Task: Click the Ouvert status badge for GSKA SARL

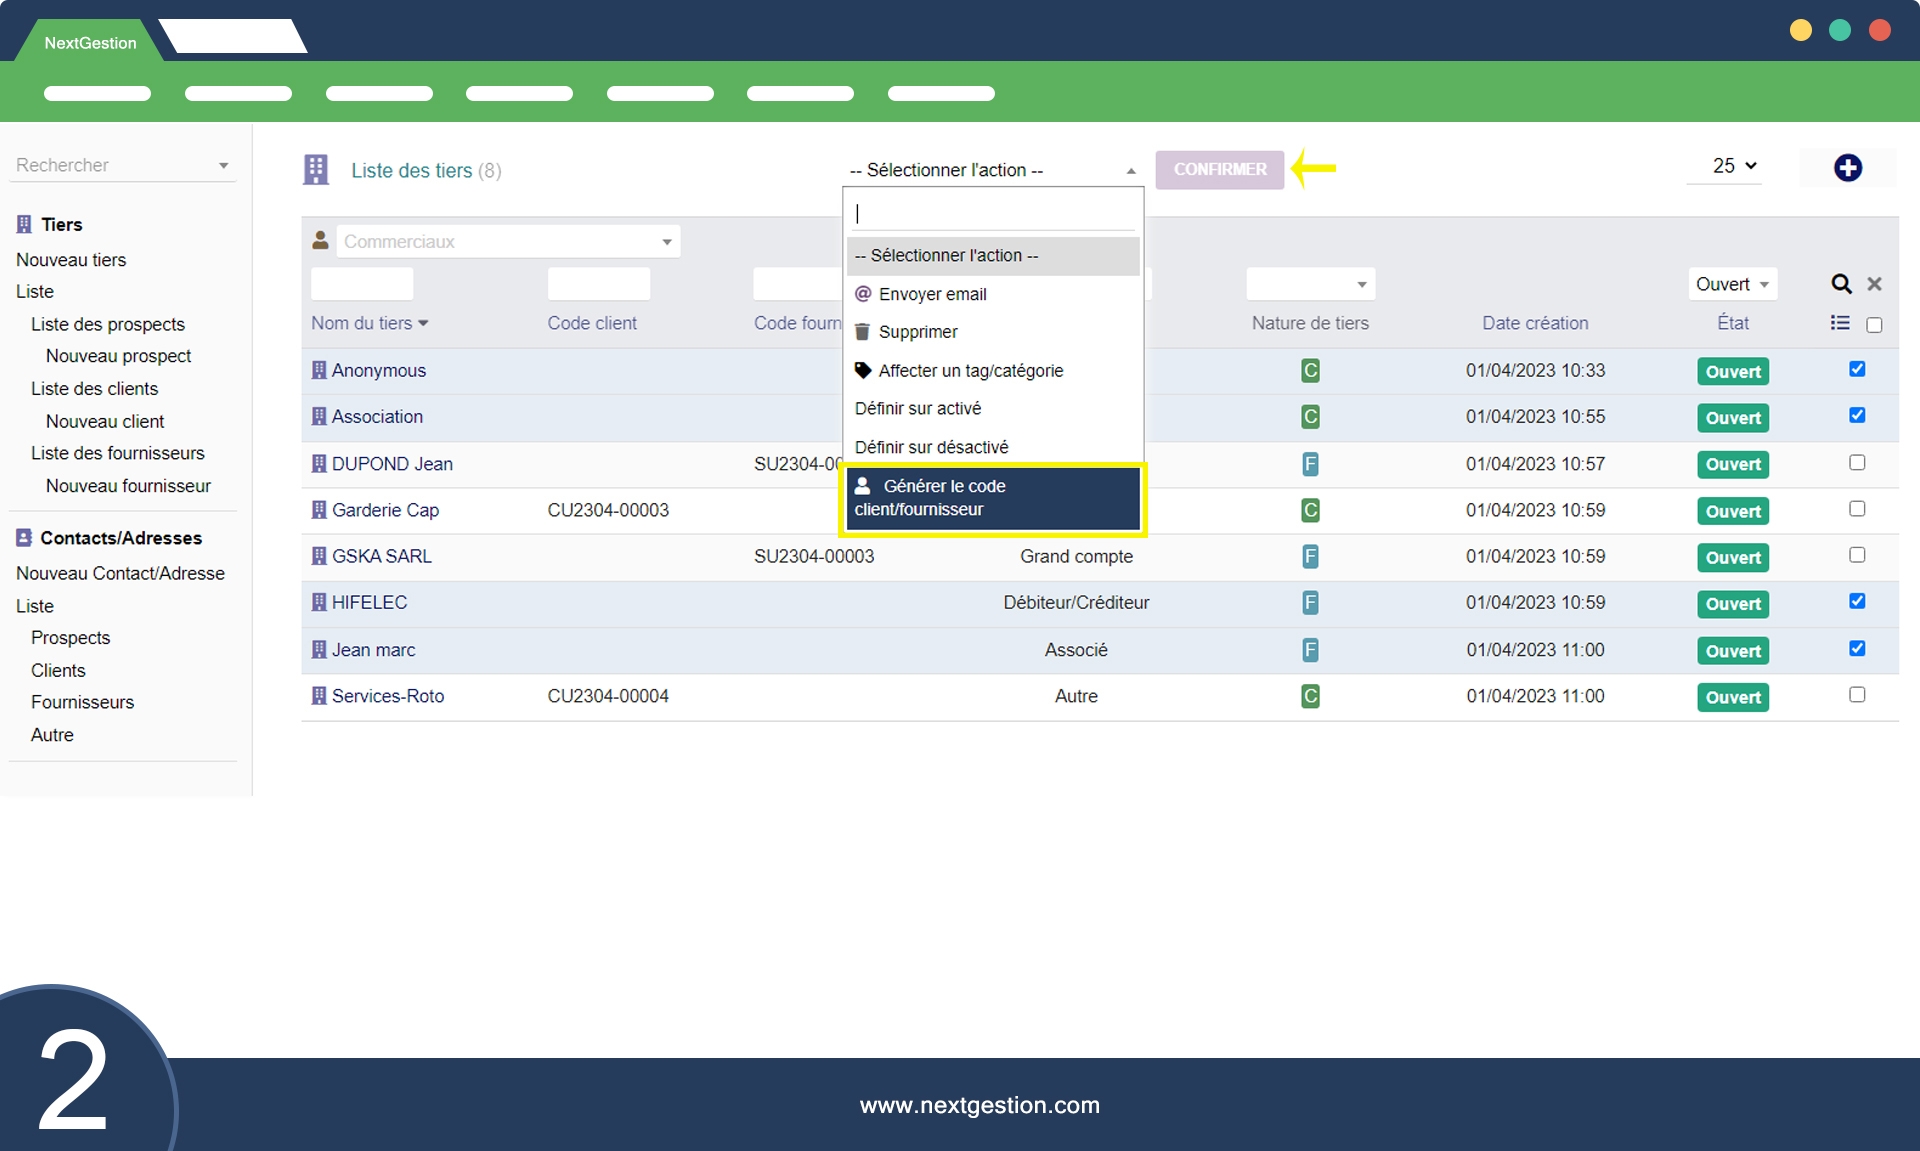Action: [x=1732, y=558]
